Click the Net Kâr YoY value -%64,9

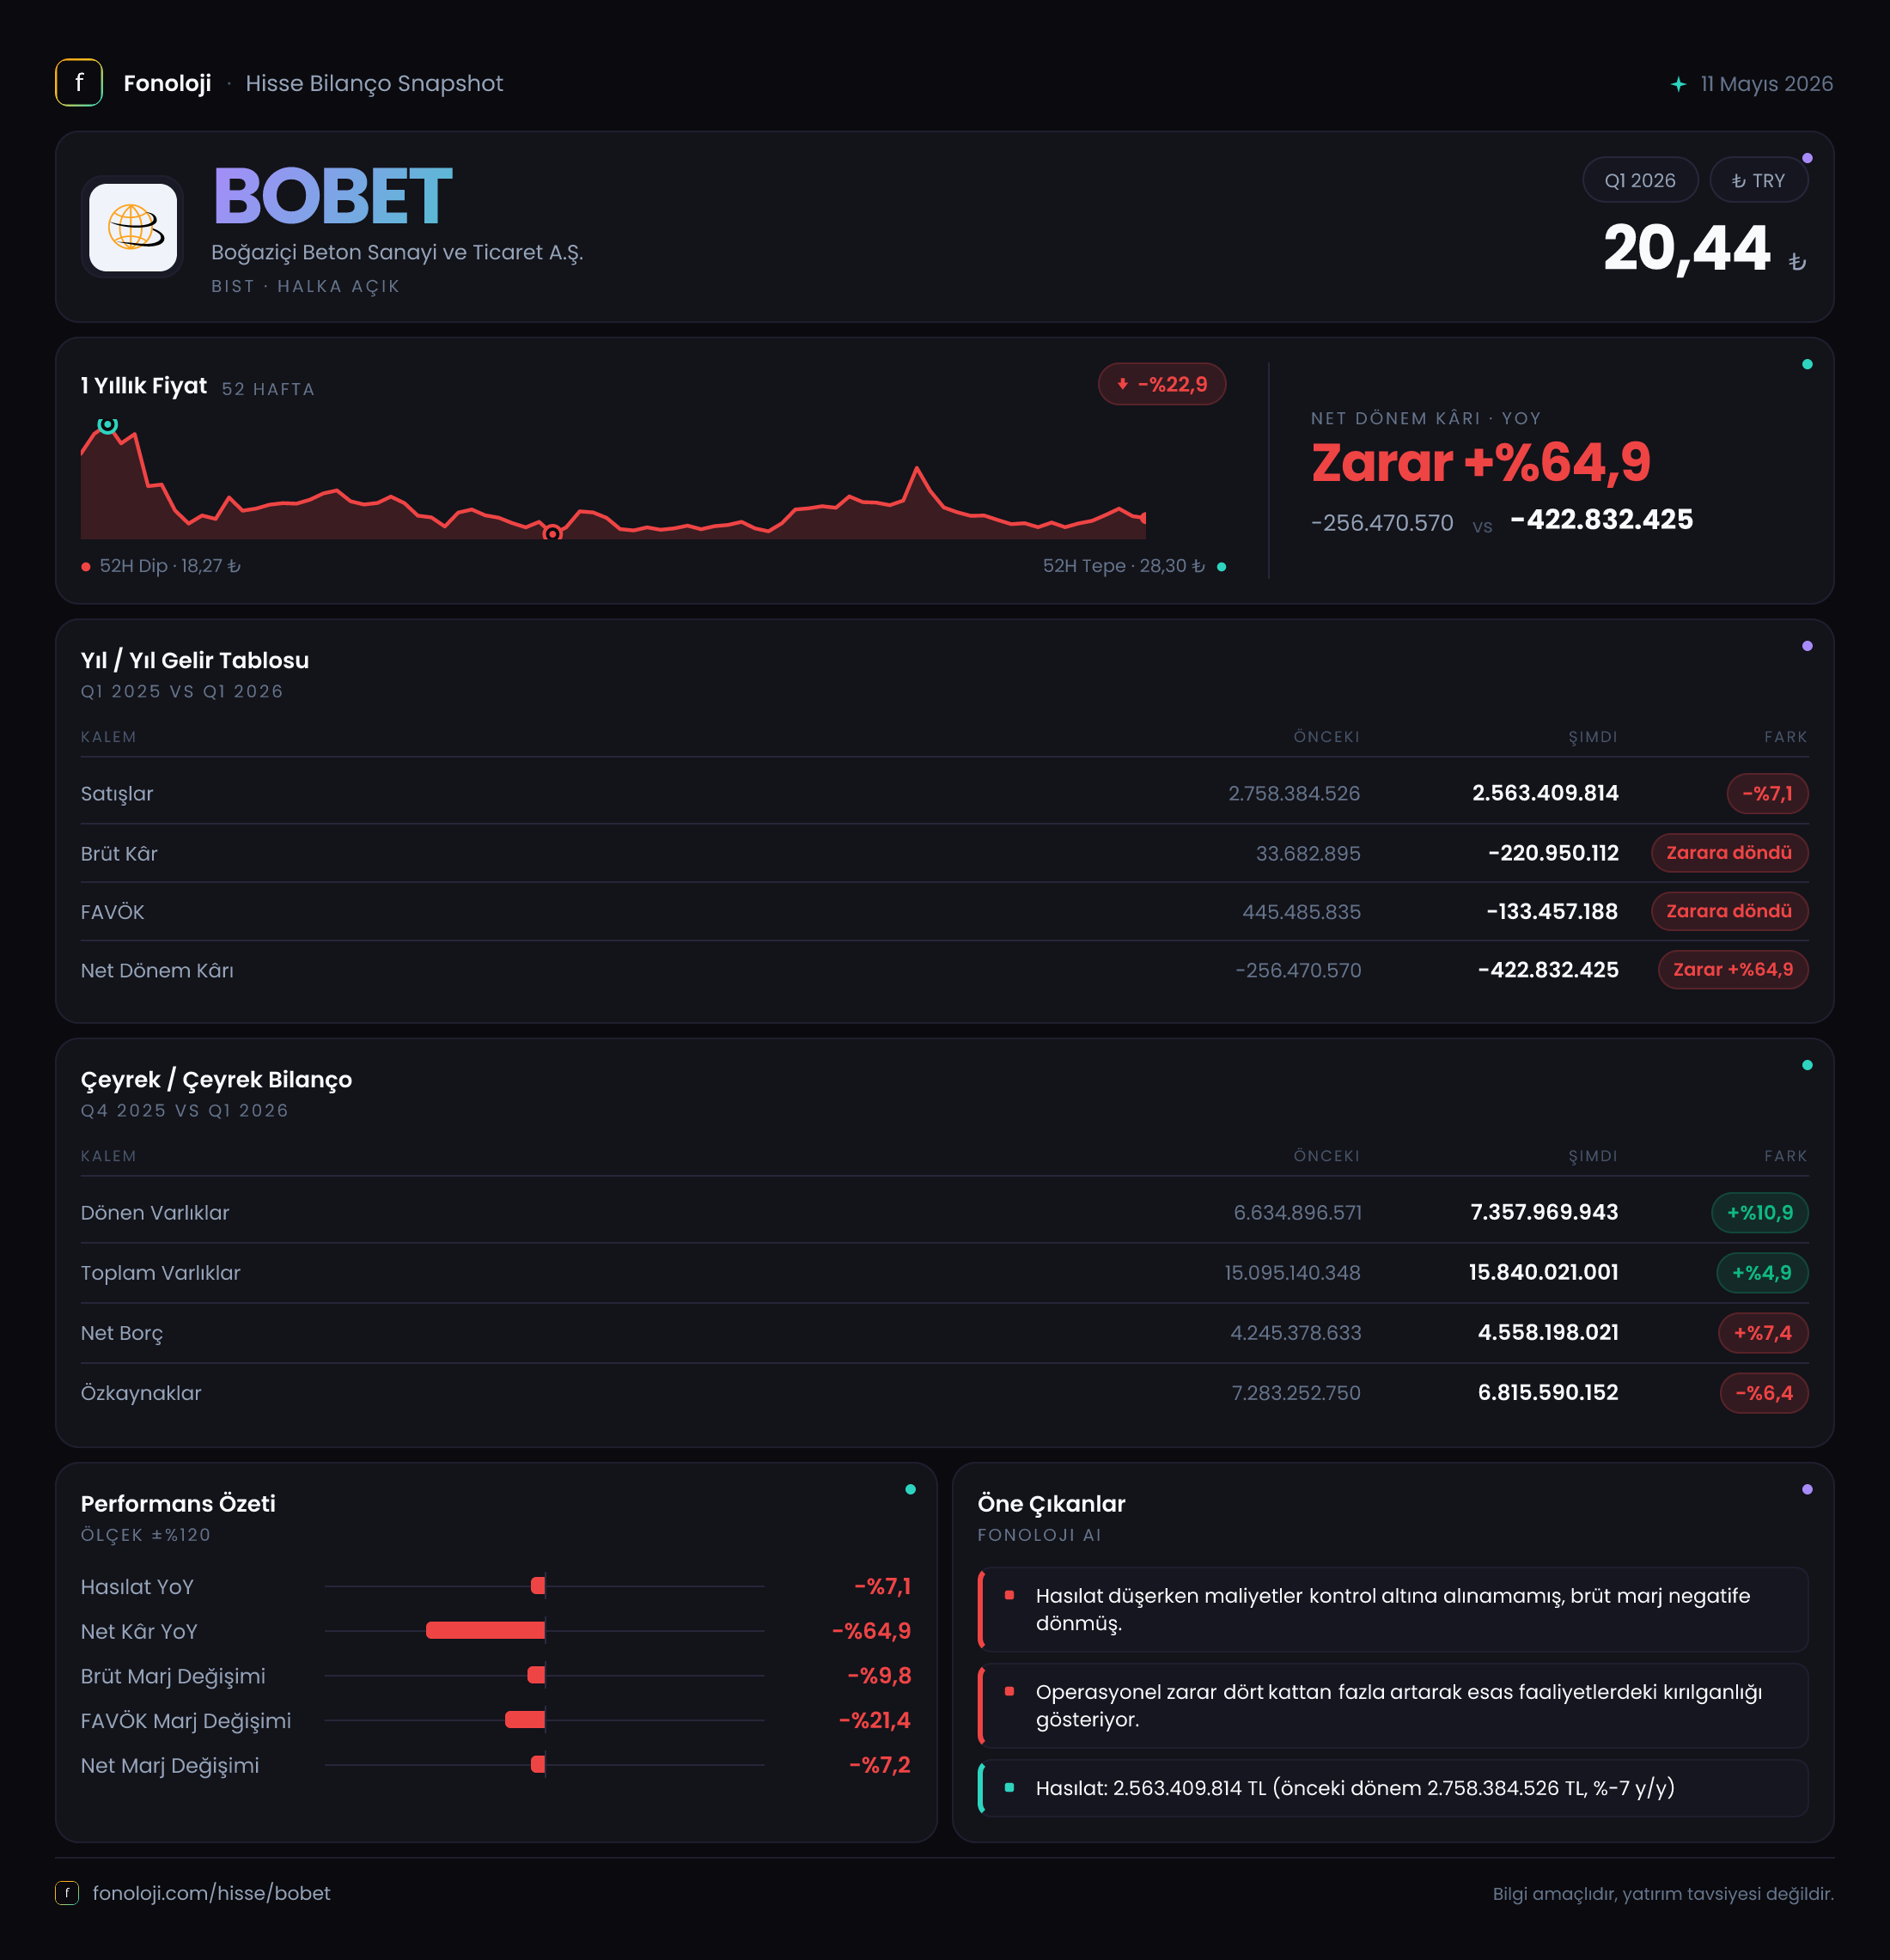tap(871, 1630)
